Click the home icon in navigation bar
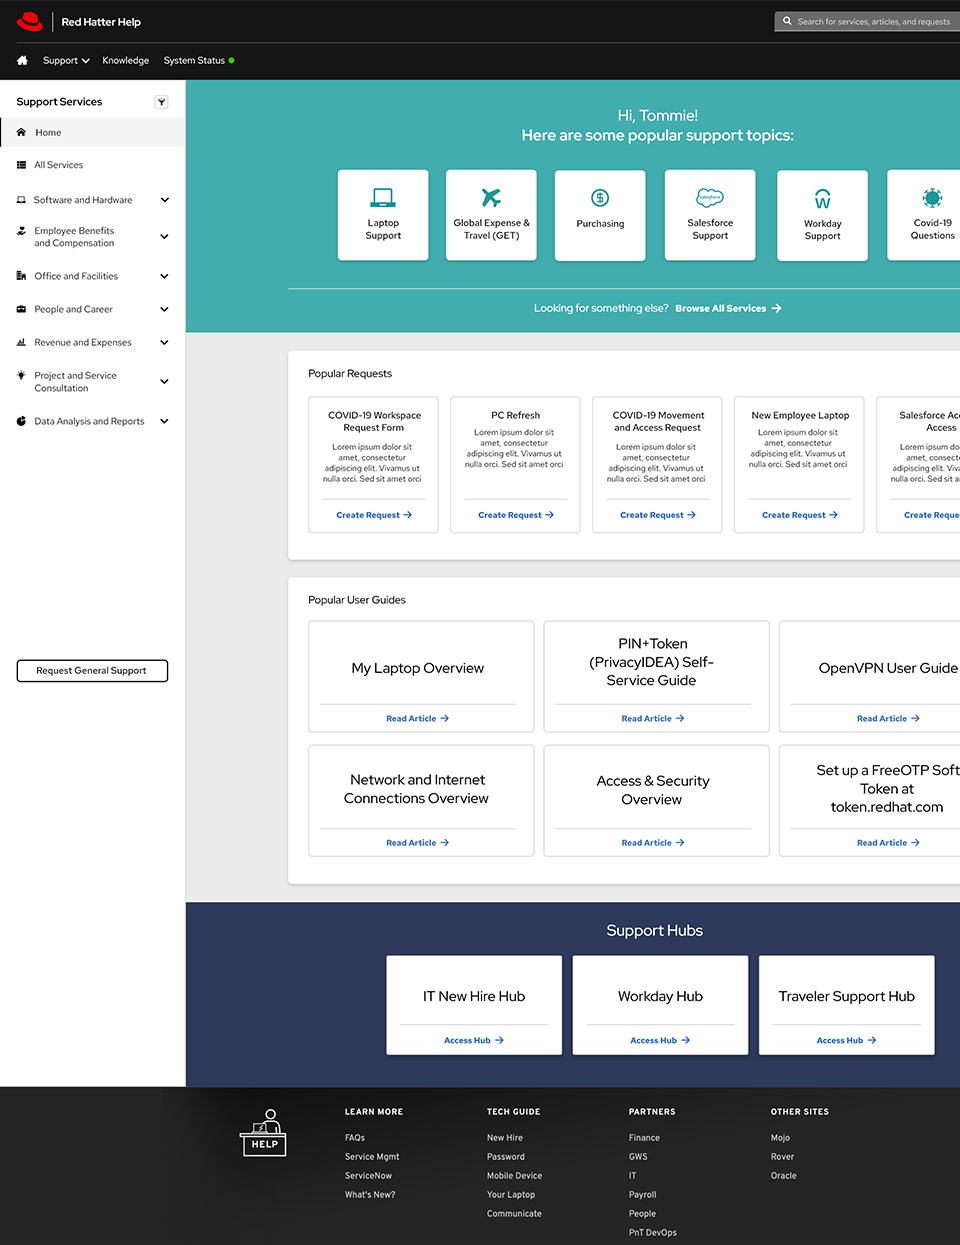Viewport: 960px width, 1245px height. (22, 60)
